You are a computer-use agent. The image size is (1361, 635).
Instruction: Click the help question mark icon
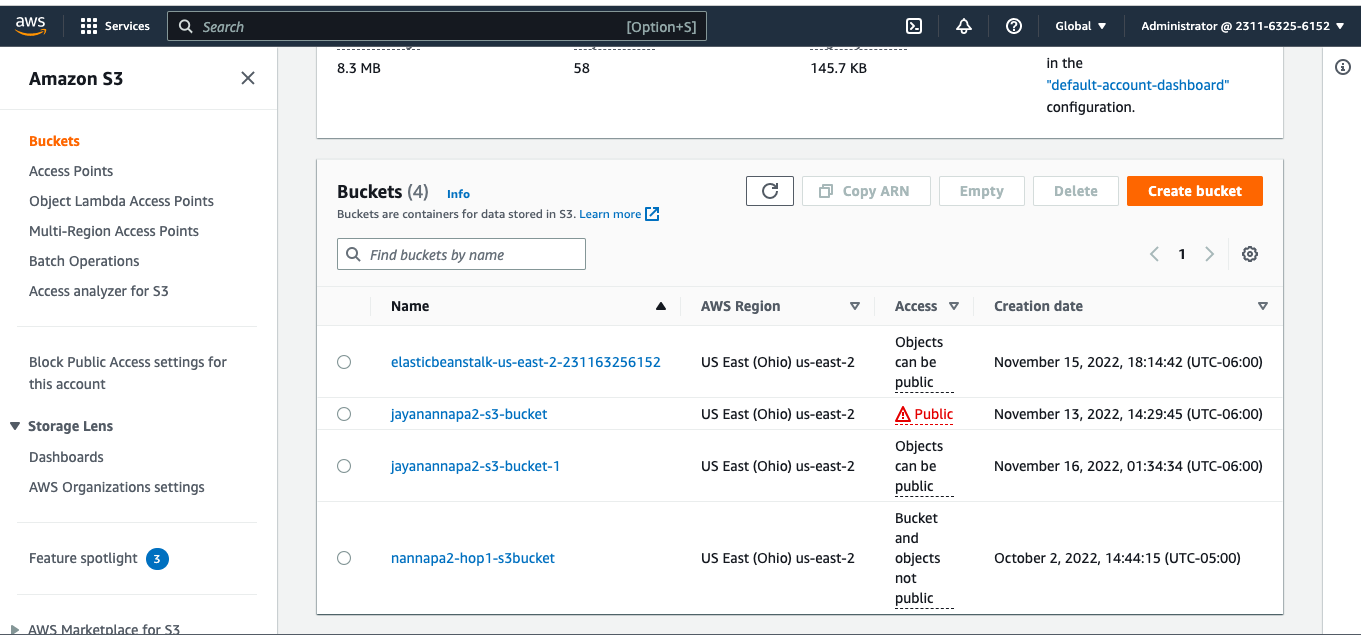pos(1014,26)
